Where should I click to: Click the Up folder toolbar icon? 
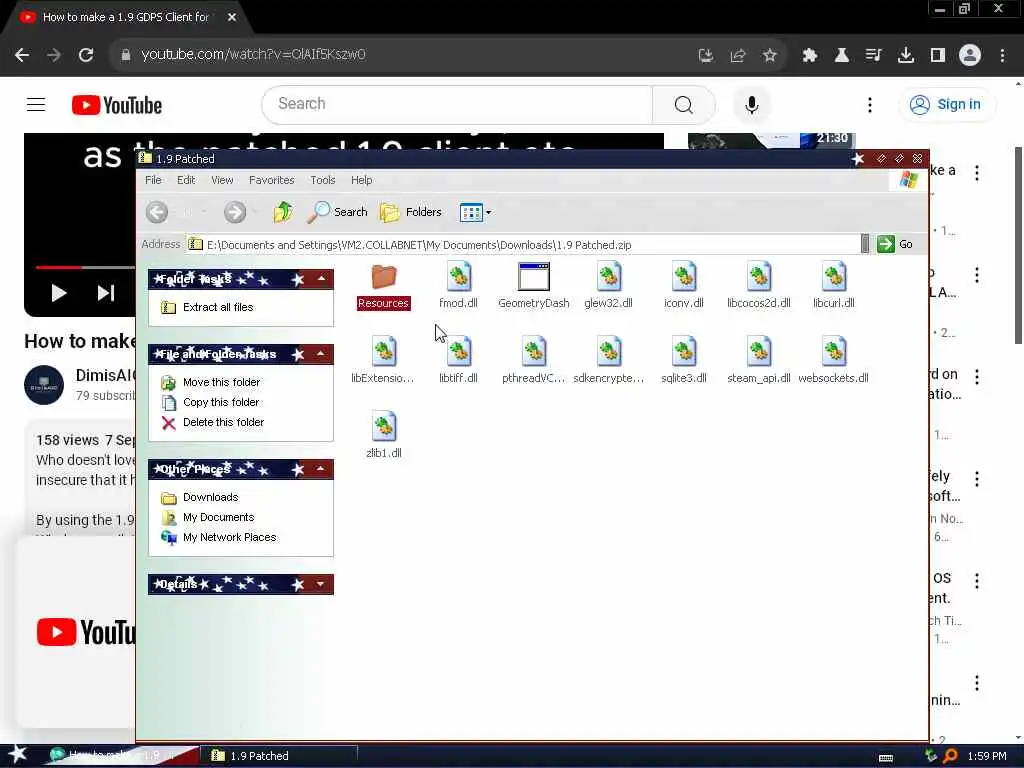[283, 212]
